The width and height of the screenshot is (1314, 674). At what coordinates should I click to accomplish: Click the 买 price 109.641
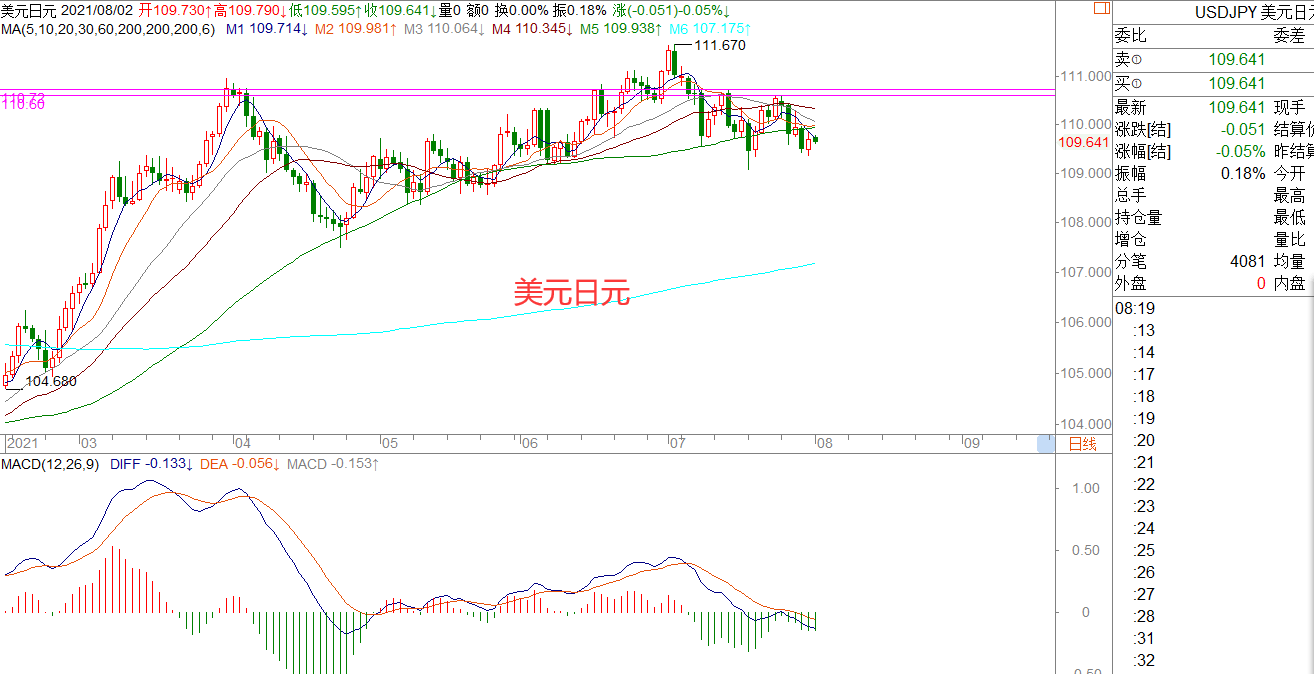(1237, 84)
